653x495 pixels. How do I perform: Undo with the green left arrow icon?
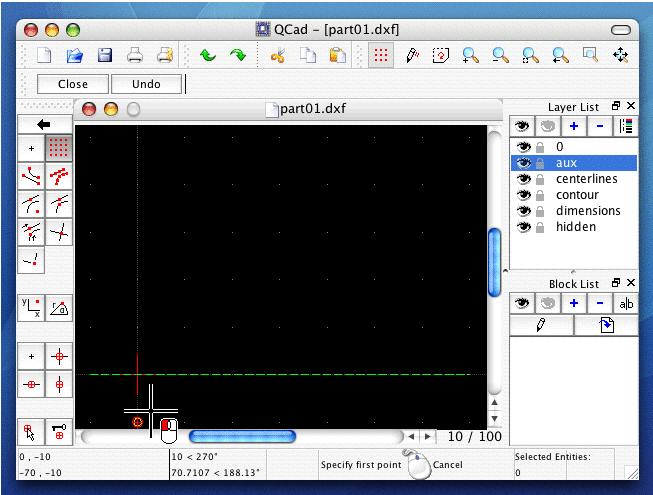[x=207, y=55]
